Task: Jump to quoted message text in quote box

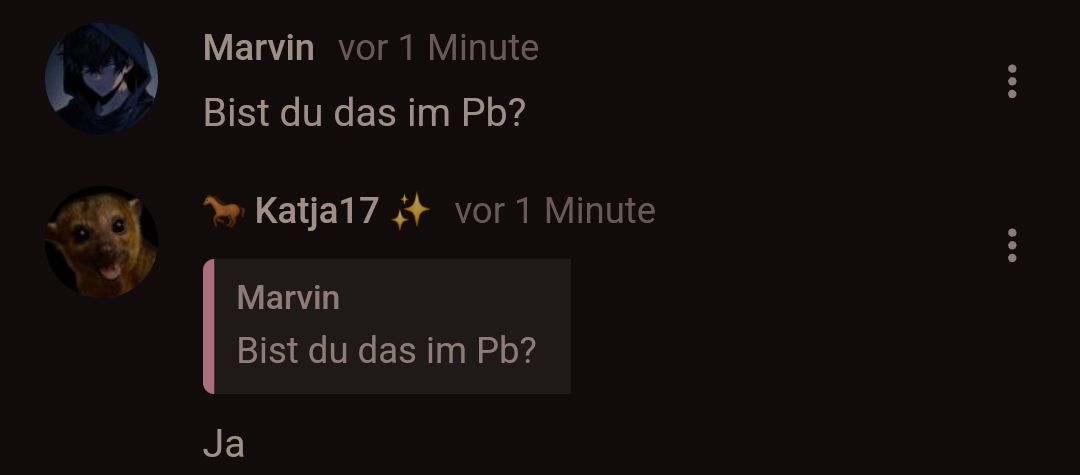Action: 386,351
